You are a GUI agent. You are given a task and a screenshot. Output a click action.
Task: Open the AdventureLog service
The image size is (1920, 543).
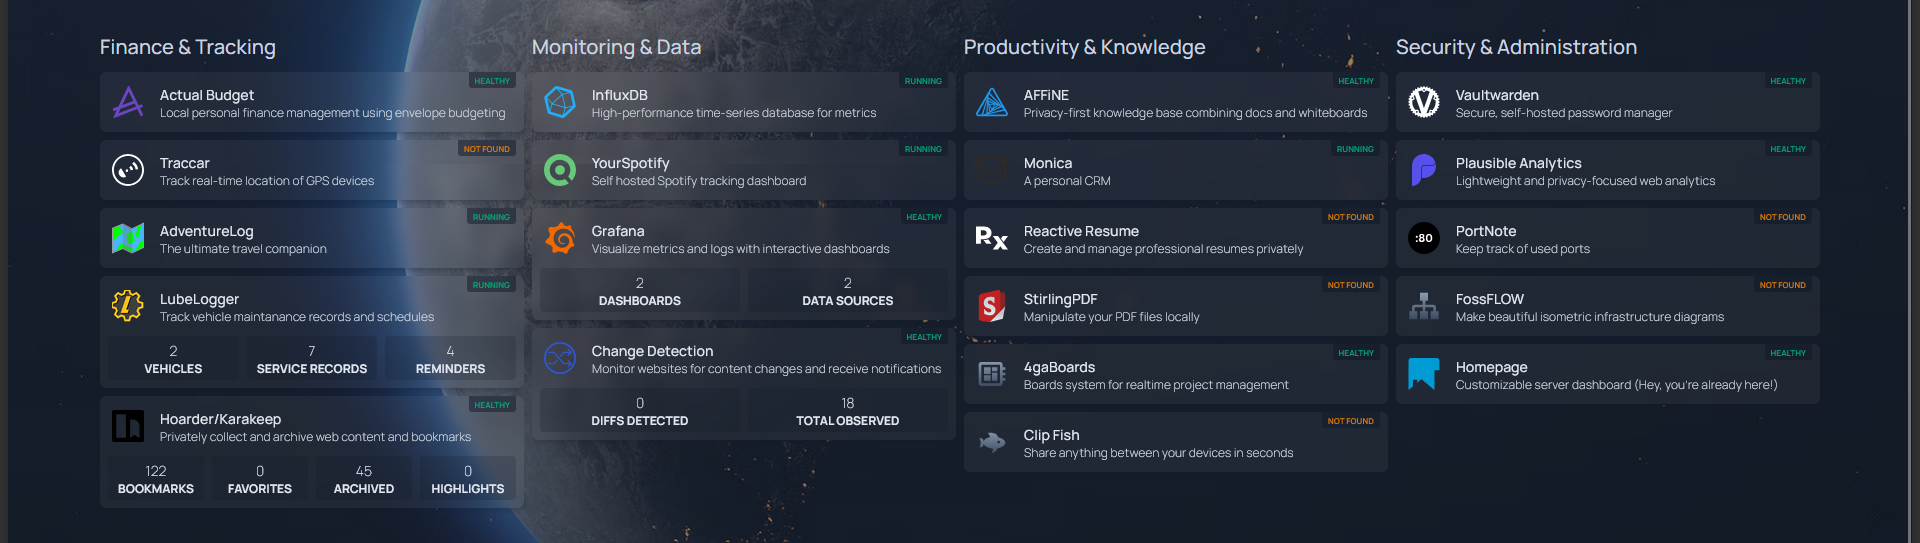tap(207, 231)
